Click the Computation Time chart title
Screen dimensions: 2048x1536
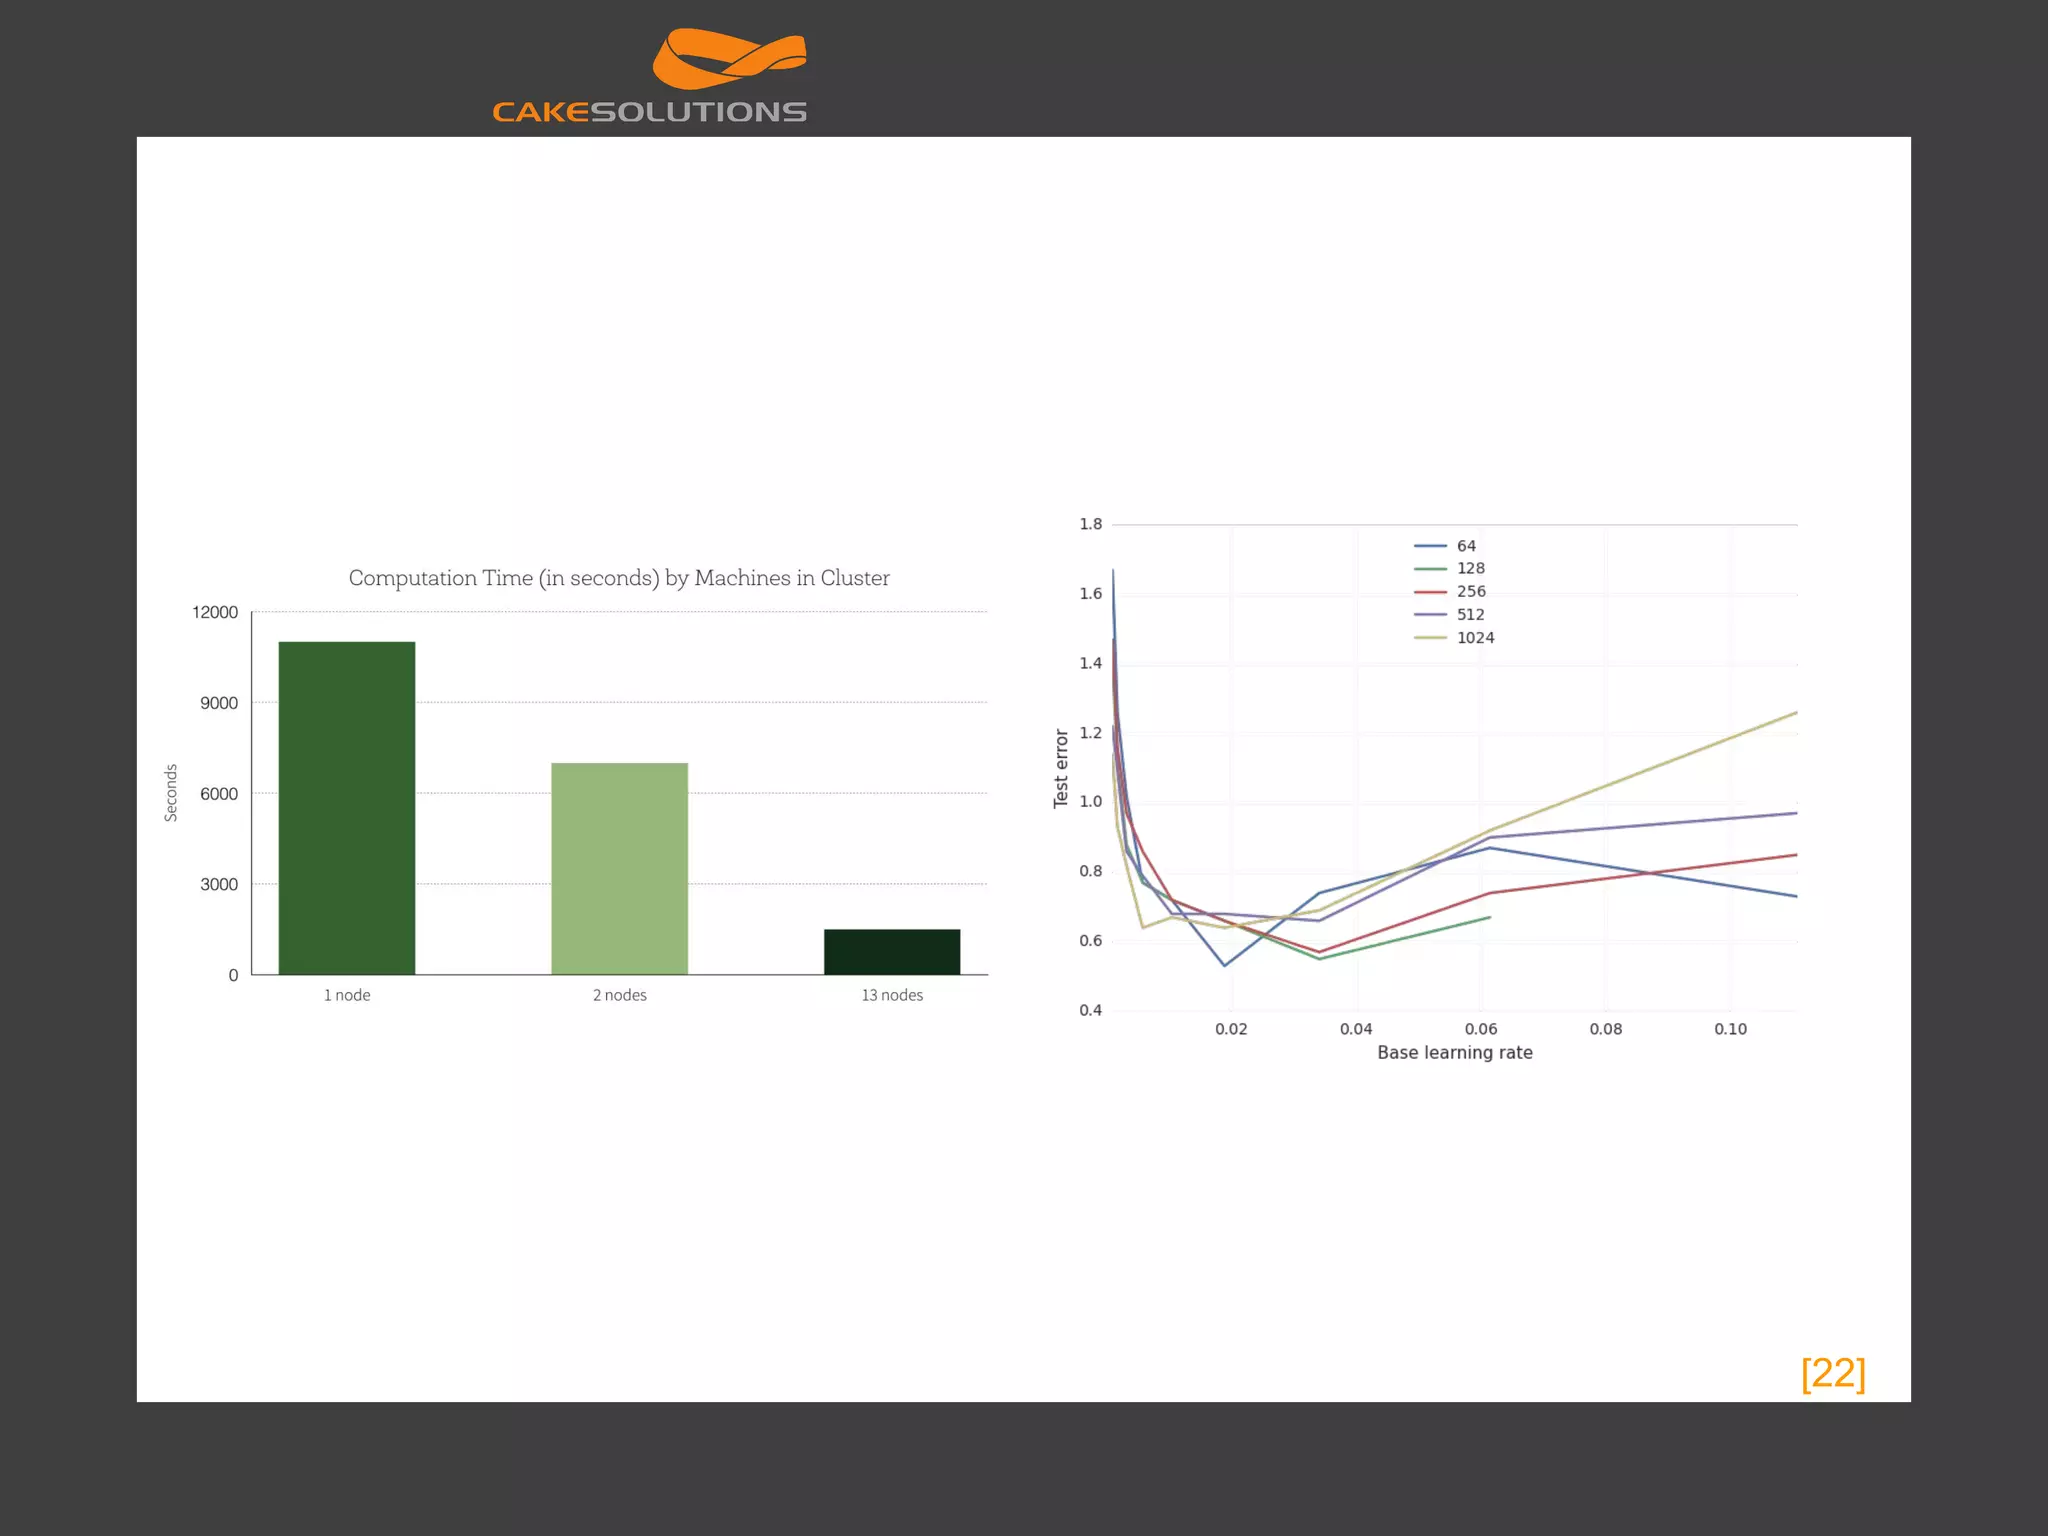click(618, 578)
